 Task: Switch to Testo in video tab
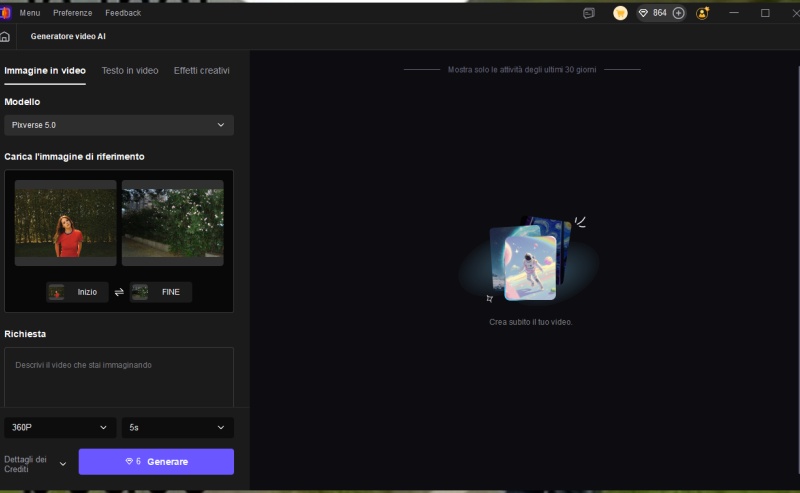coord(130,71)
